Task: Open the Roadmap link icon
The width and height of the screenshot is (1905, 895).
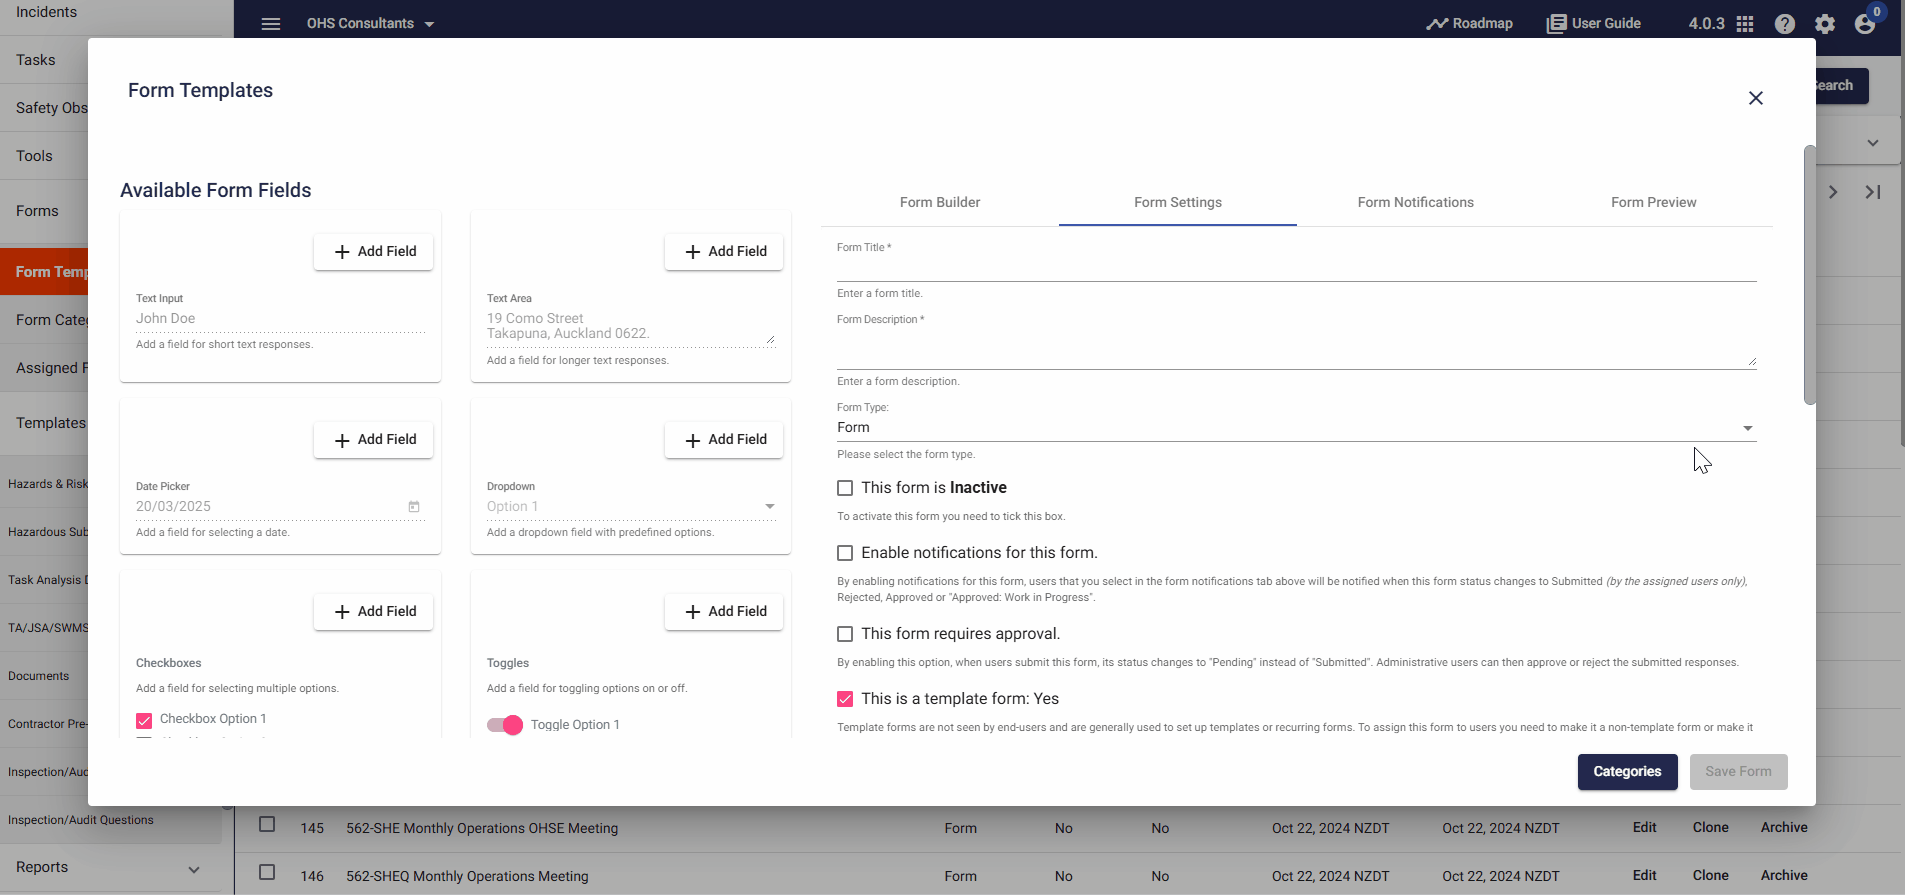Action: pos(1437,24)
